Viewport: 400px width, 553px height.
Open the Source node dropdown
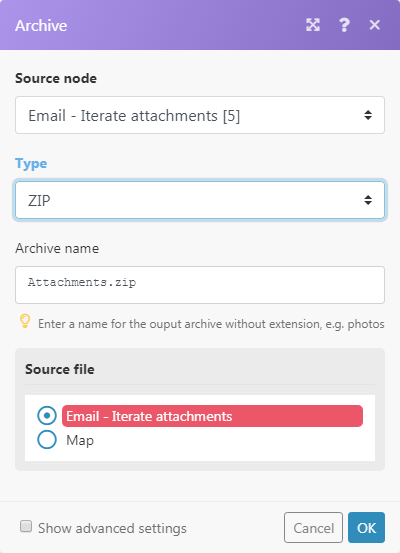[x=200, y=115]
